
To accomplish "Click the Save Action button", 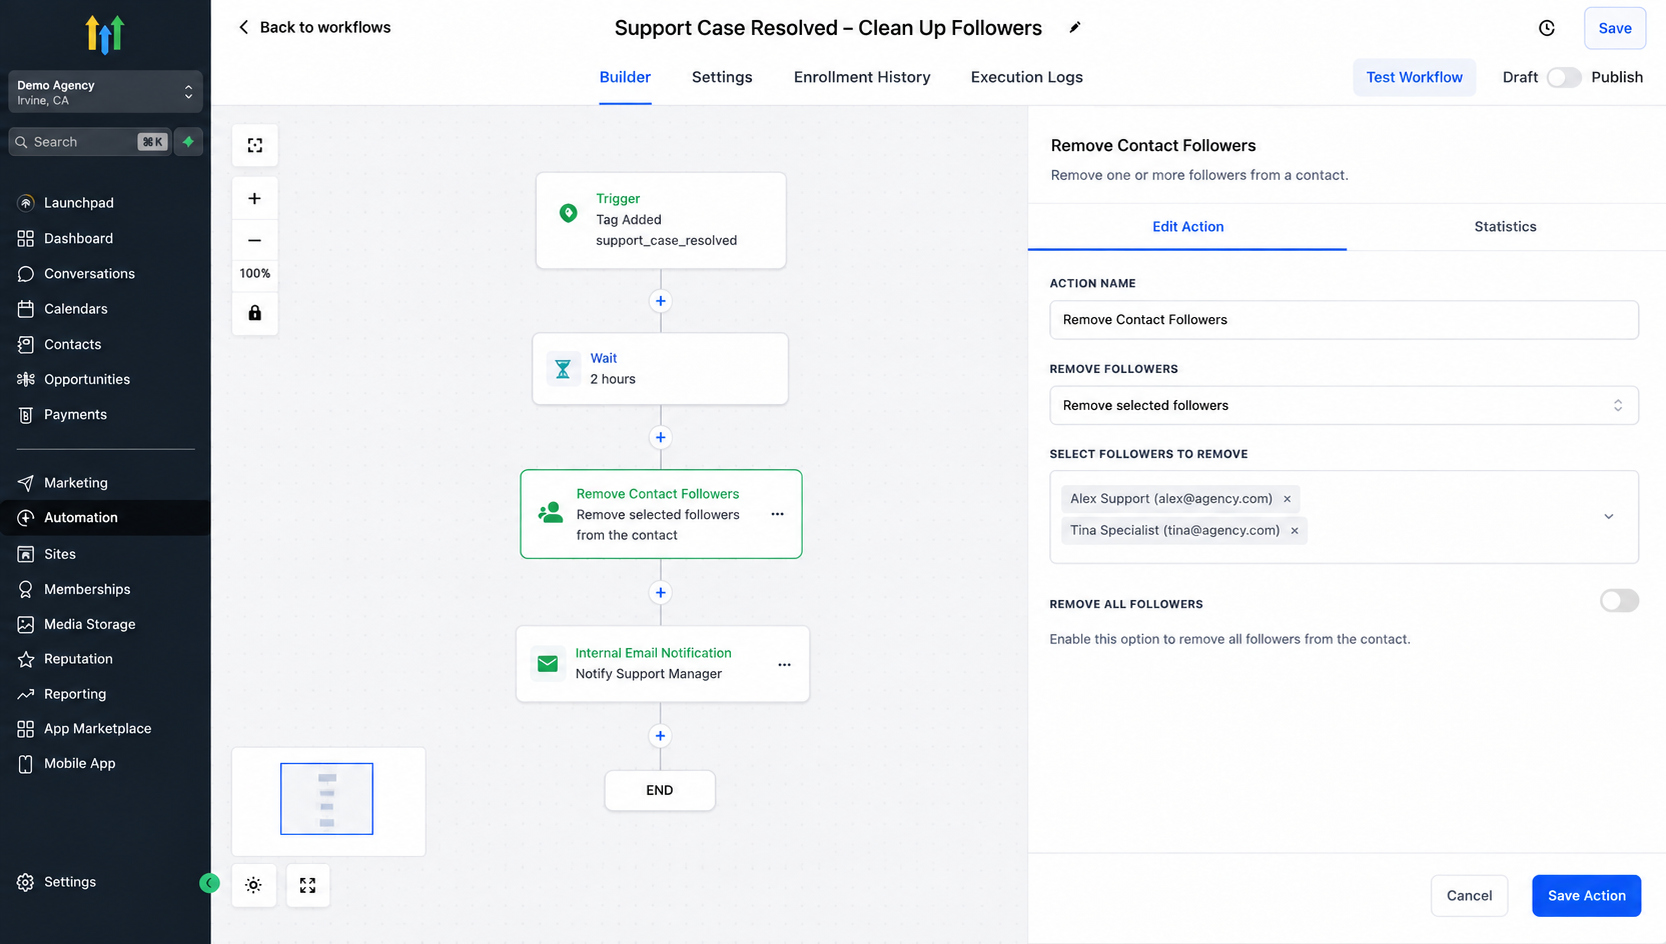I will point(1586,896).
